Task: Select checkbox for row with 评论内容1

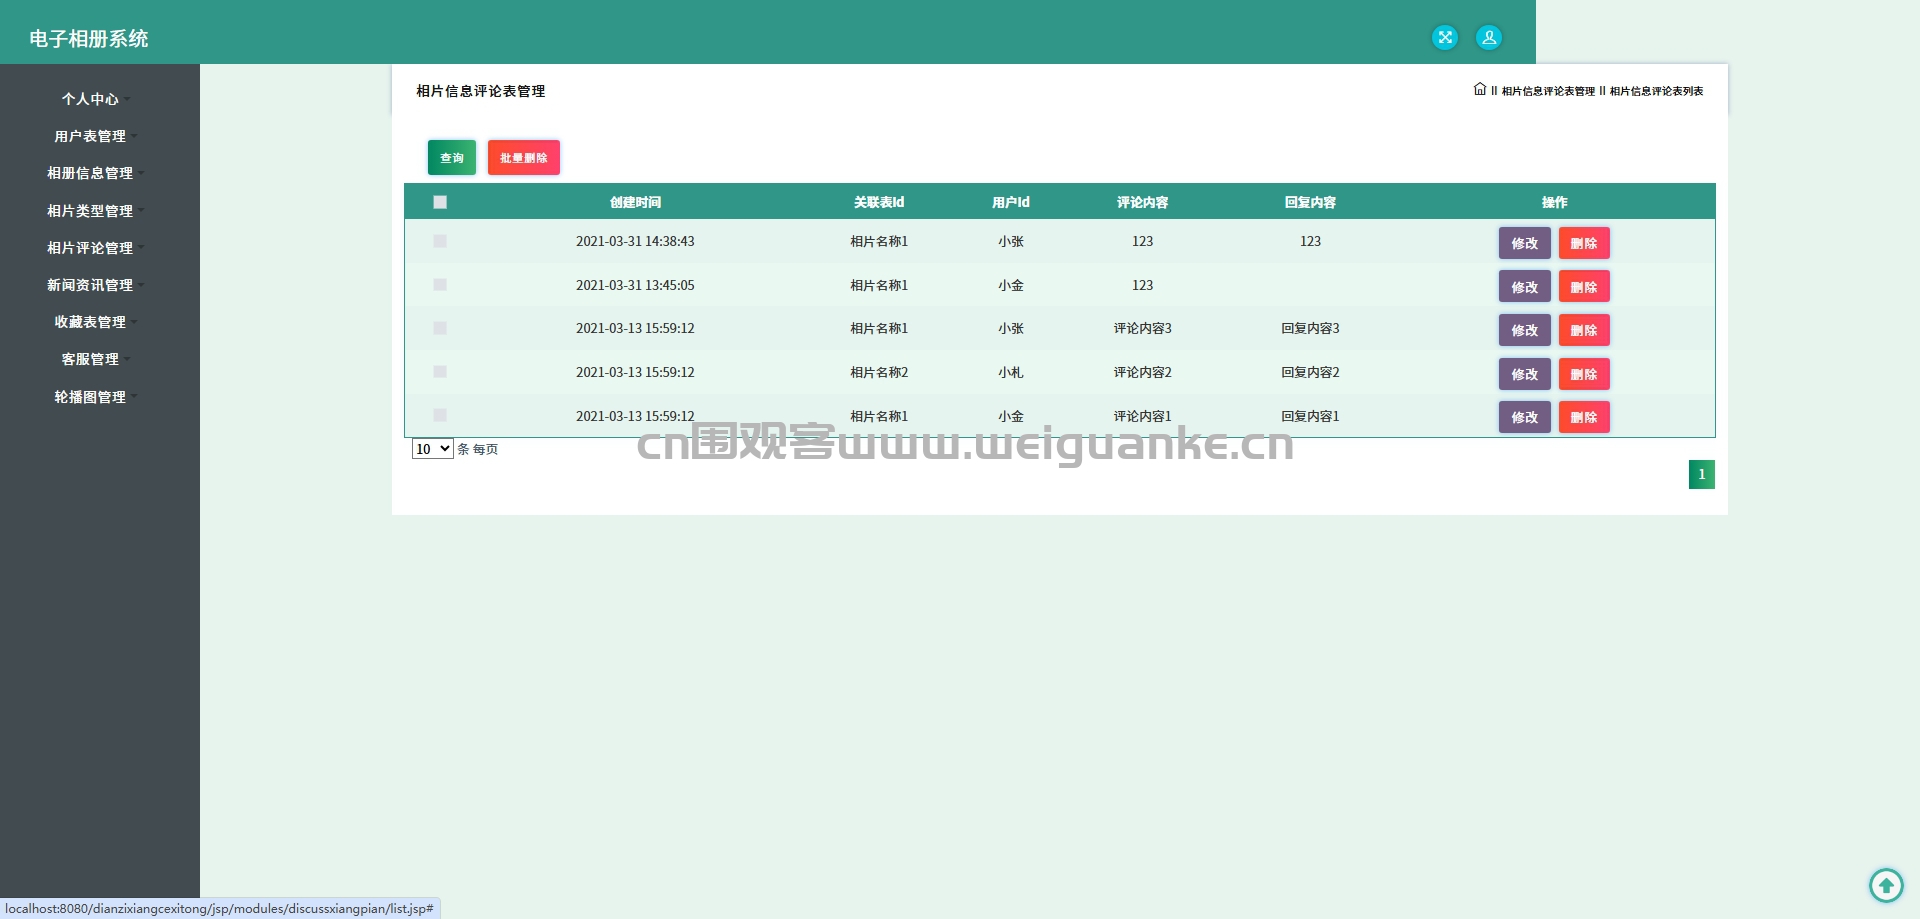Action: [440, 415]
